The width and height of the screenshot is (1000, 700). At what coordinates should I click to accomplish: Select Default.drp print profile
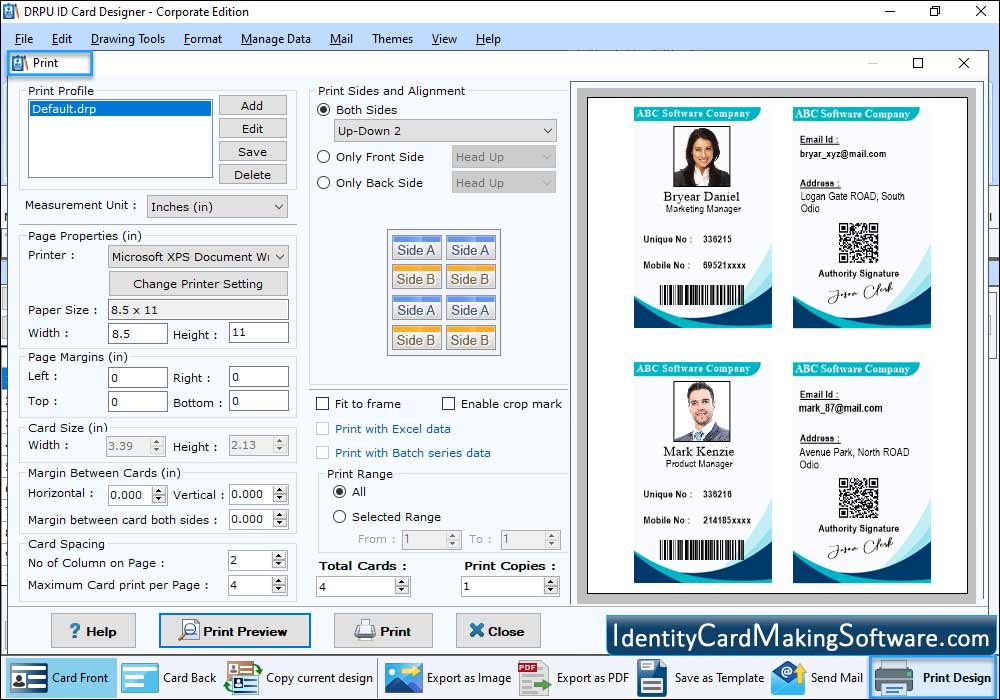pyautogui.click(x=120, y=109)
